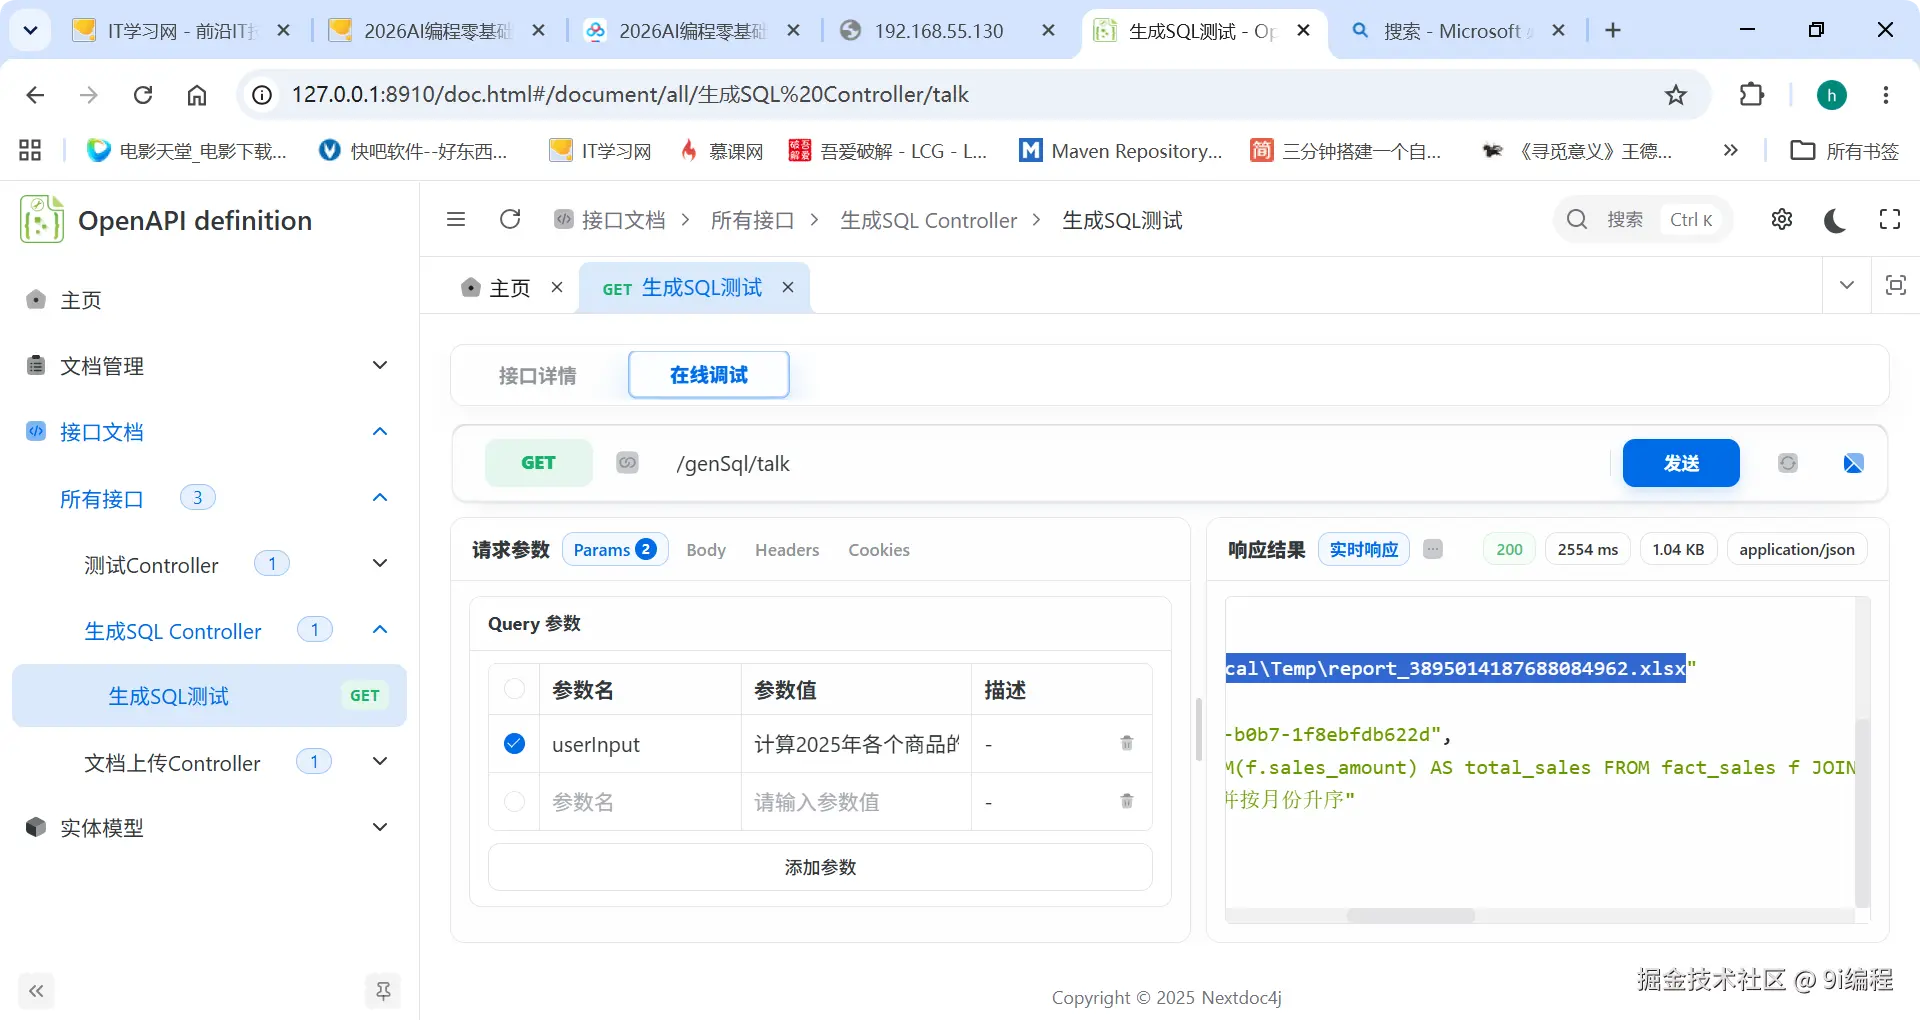Reload the browser page
This screenshot has width=1920, height=1020.
(143, 95)
